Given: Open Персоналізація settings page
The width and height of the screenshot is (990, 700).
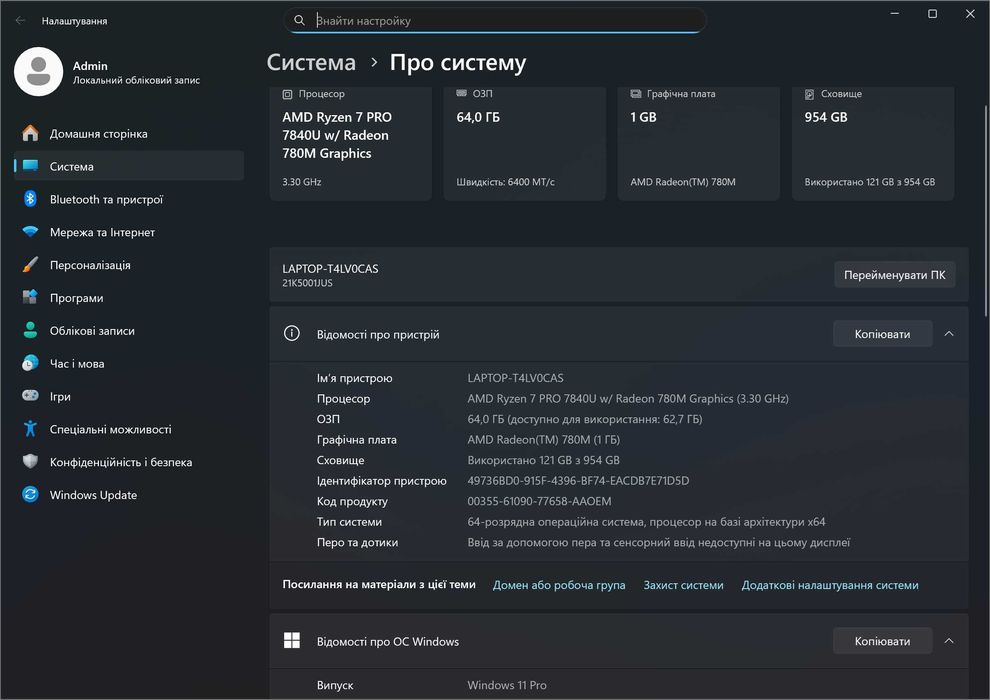Looking at the screenshot, I should tap(129, 264).
